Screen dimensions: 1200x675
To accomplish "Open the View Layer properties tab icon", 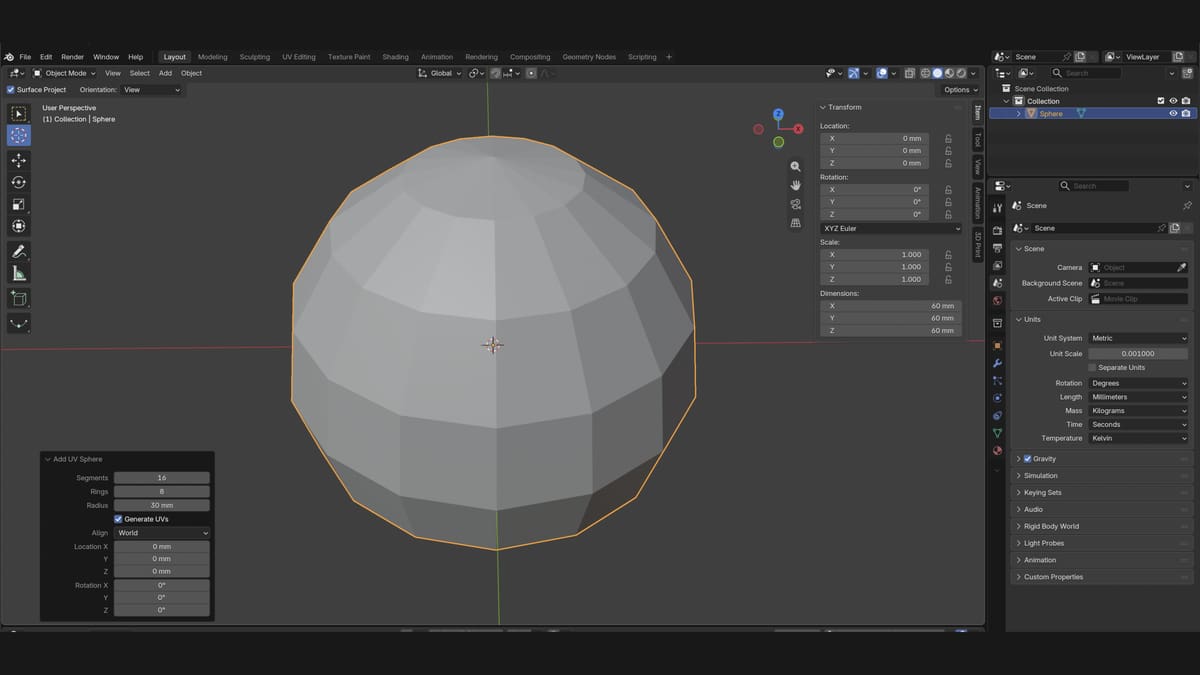I will click(997, 265).
